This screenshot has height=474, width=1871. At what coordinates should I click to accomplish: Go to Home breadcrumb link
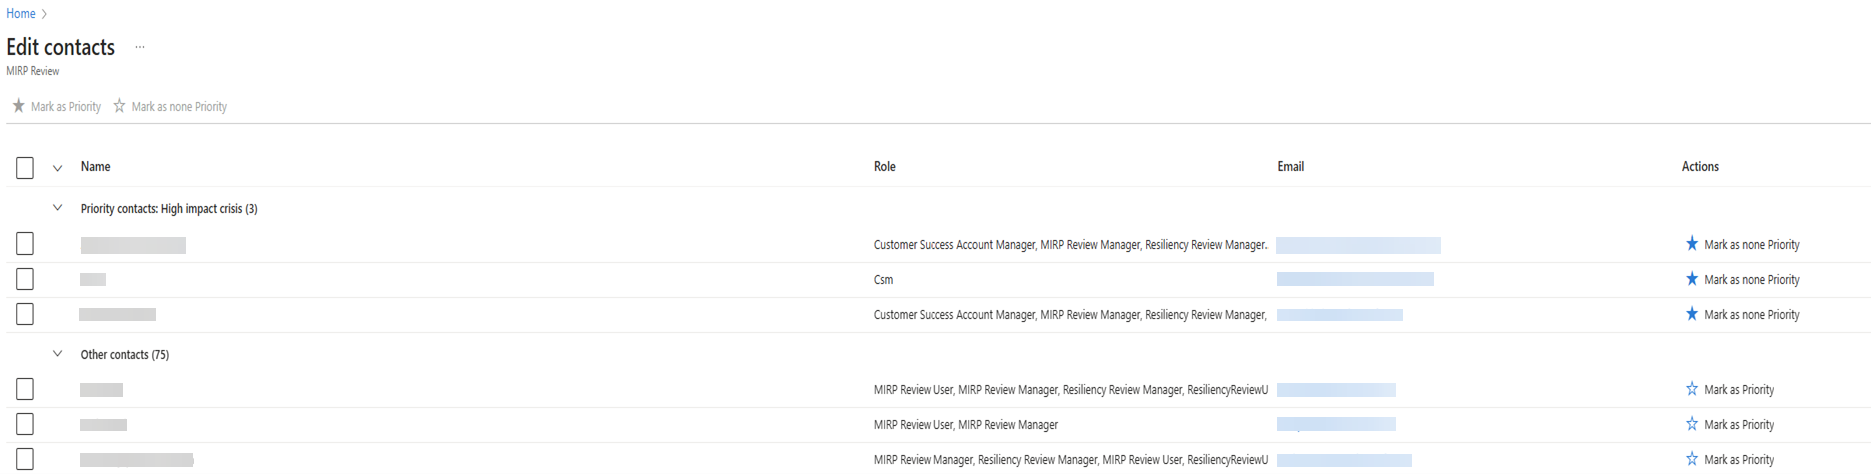(21, 14)
